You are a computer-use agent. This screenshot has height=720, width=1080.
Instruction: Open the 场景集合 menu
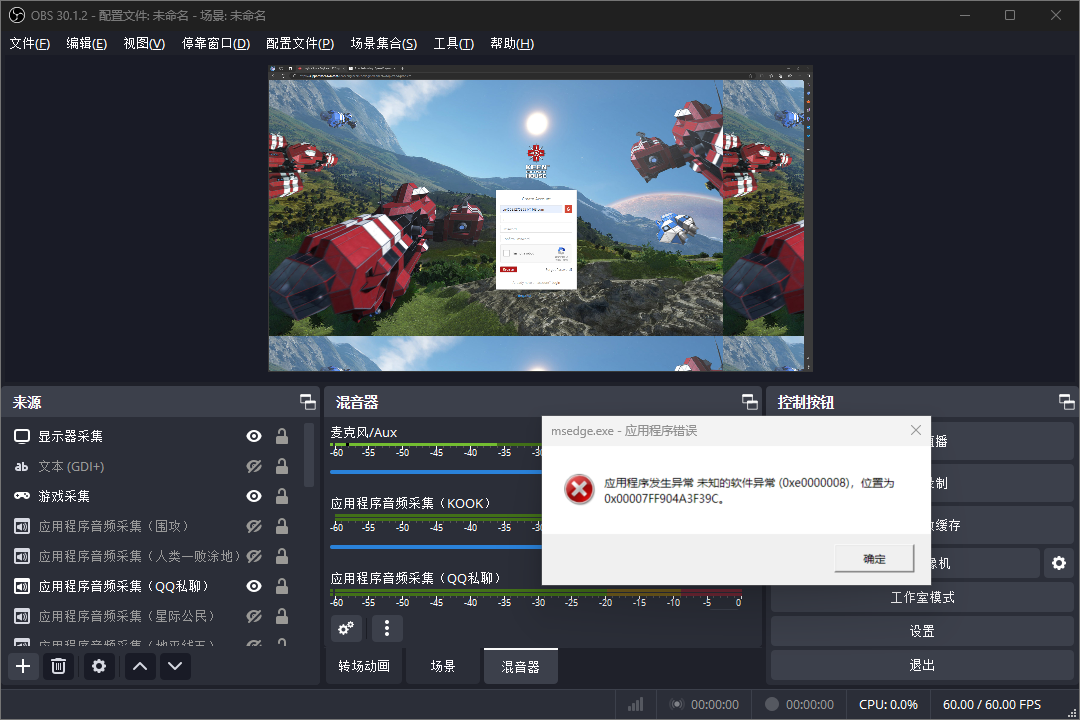point(383,43)
